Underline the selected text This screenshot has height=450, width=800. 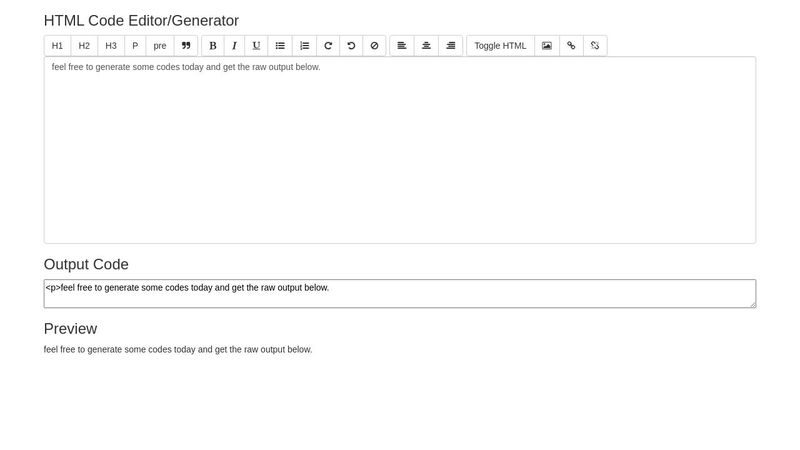[x=257, y=46]
